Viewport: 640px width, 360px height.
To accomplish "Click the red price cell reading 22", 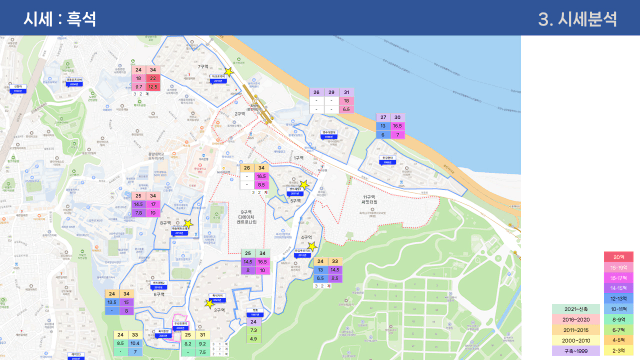I will coord(153,78).
